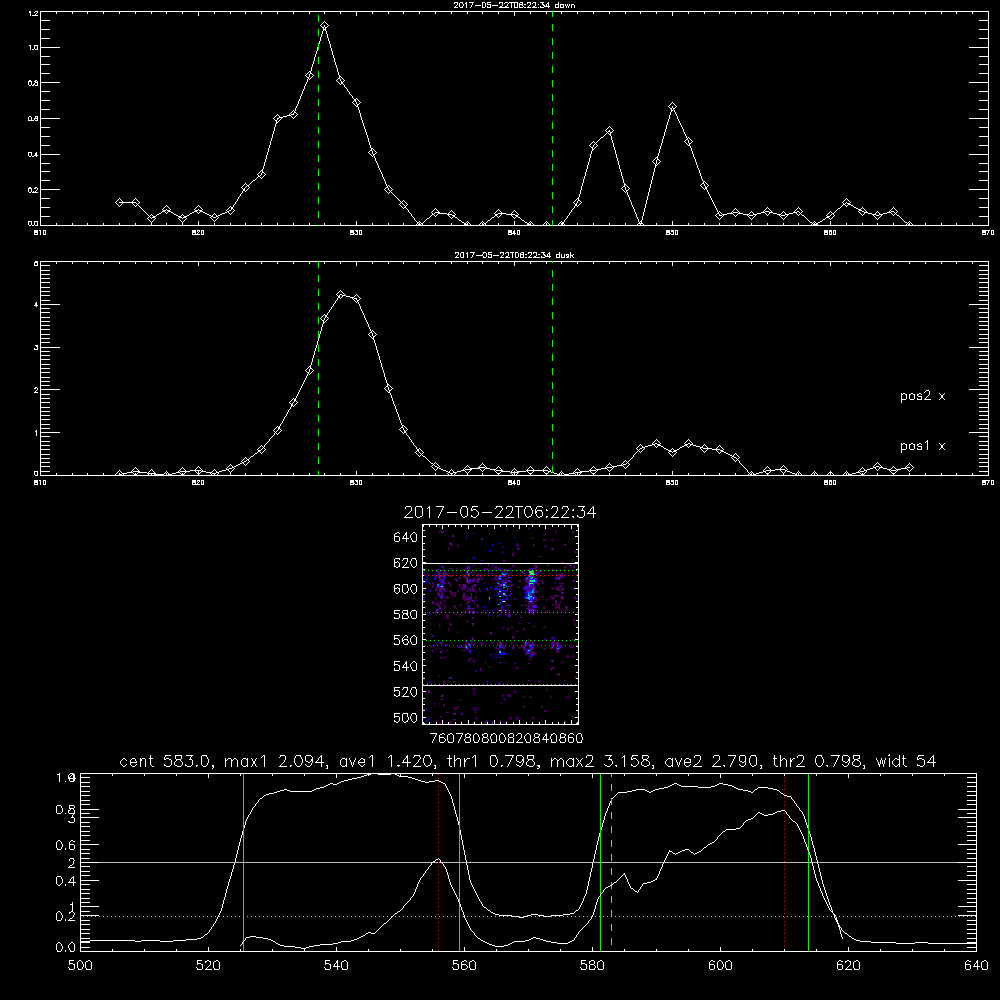Click the highest diamond marker in dawn plot

point(325,26)
